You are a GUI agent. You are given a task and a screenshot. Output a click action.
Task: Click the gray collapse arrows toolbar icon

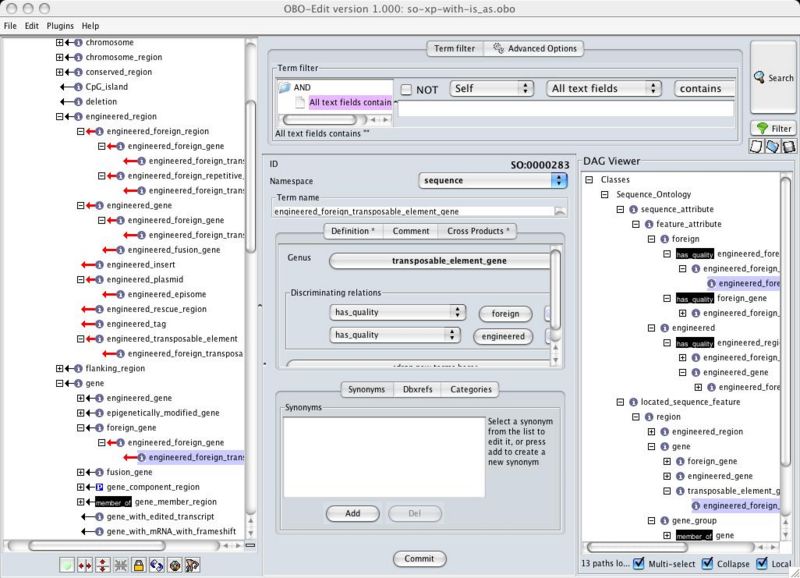[x=120, y=565]
